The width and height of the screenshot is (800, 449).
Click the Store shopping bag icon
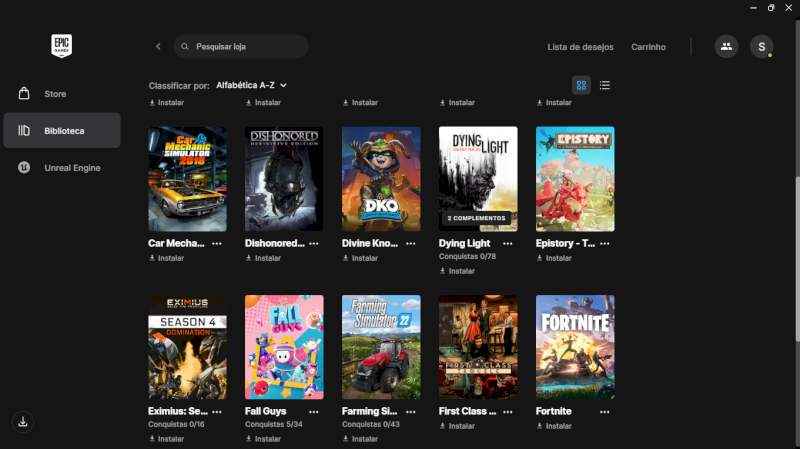pos(24,93)
